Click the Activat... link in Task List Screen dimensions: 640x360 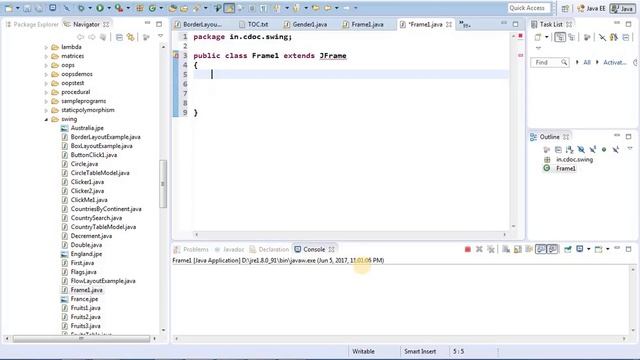tap(615, 62)
